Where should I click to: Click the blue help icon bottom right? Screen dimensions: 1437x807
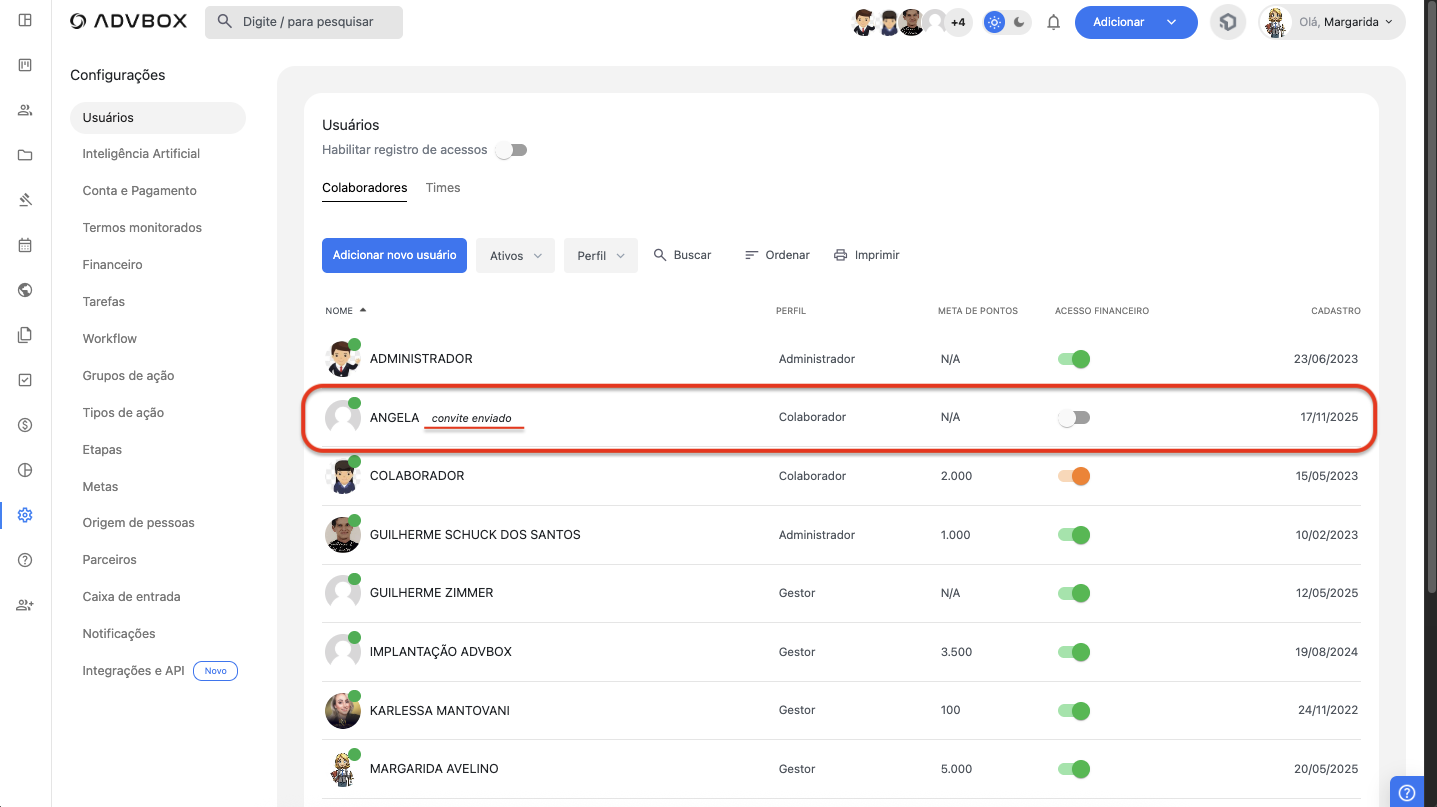pyautogui.click(x=1407, y=792)
